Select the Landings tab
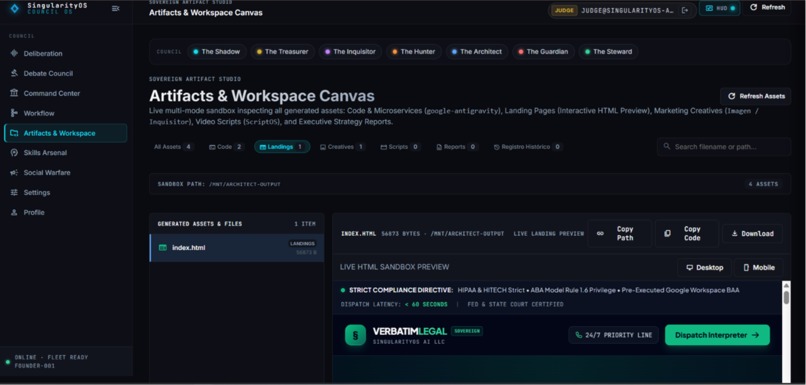 282,147
